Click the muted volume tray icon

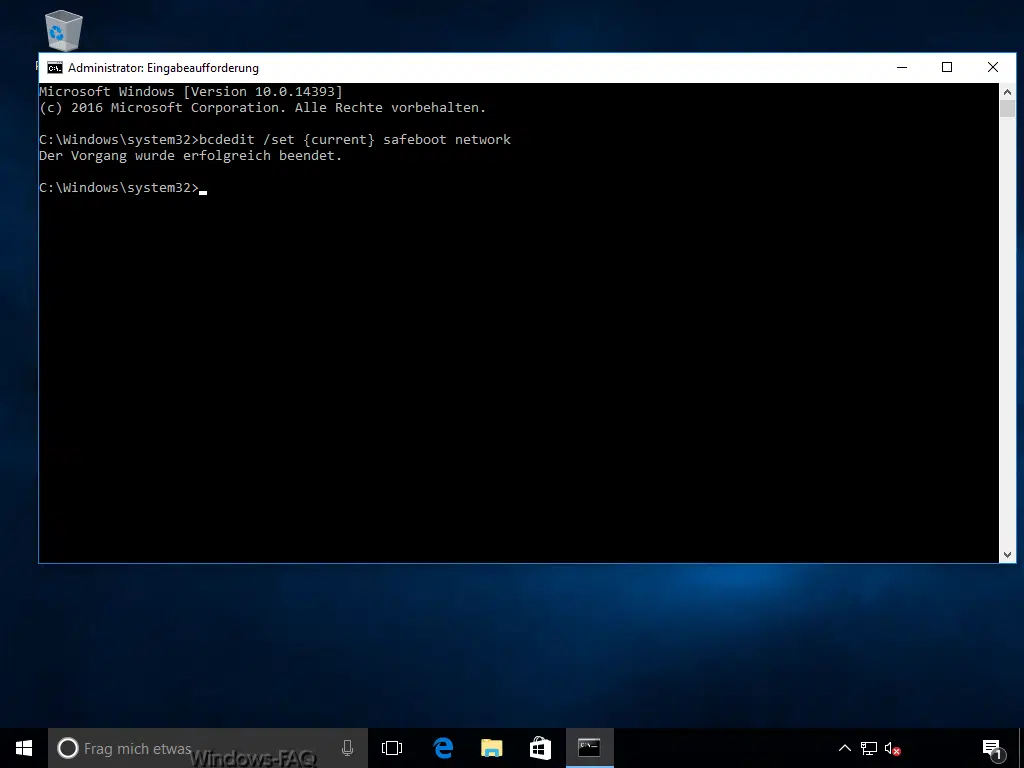893,748
